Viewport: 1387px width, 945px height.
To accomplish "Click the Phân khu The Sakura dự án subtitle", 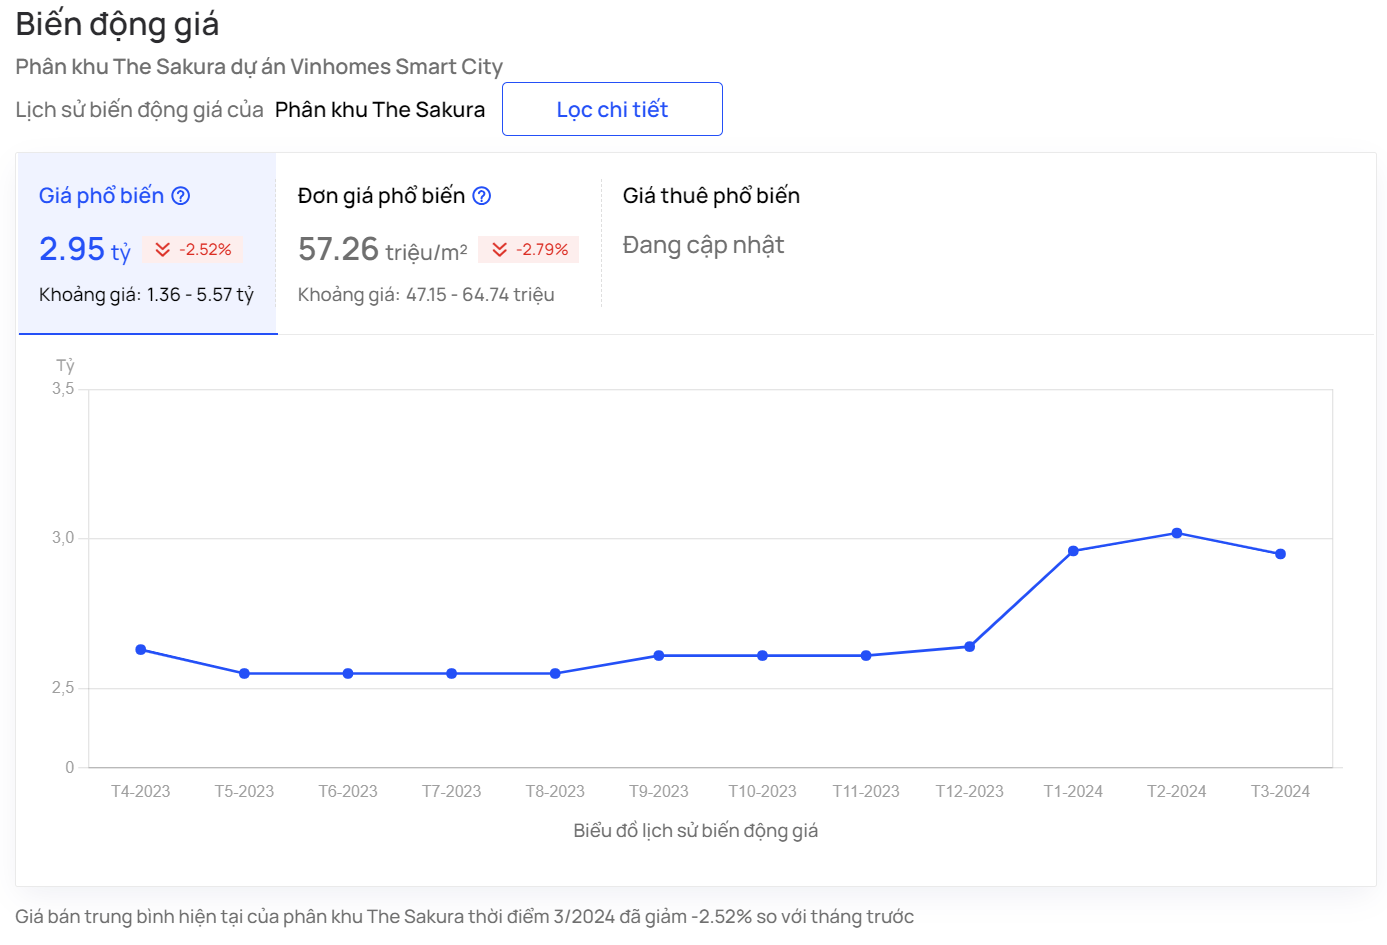I will 259,67.
